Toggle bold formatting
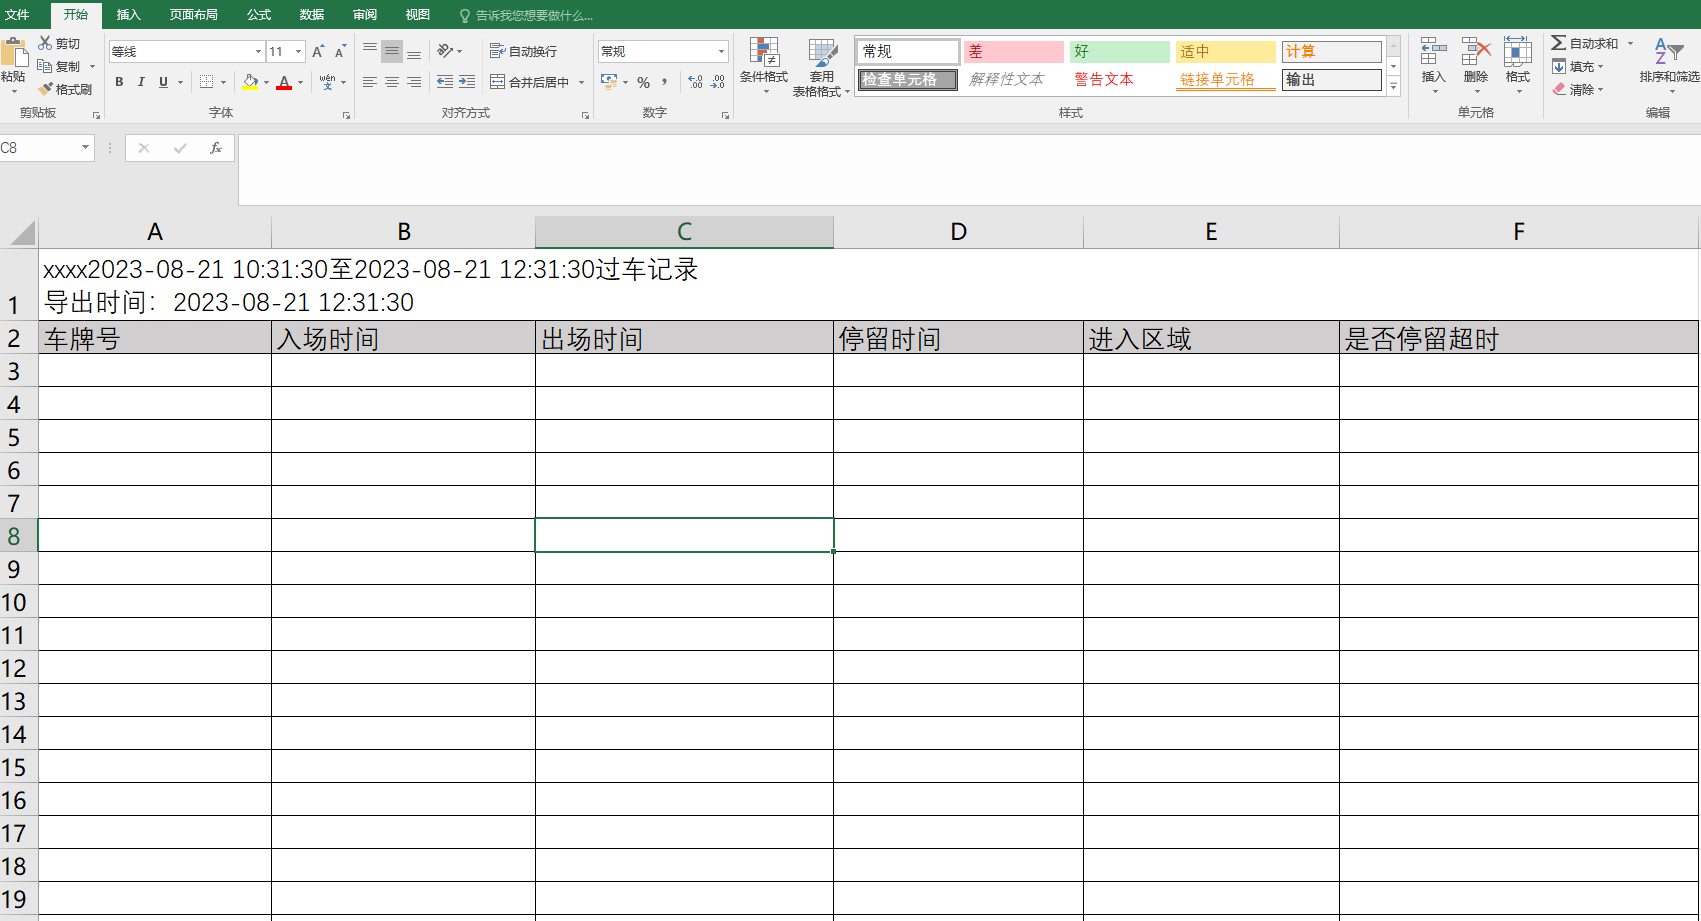 [119, 82]
